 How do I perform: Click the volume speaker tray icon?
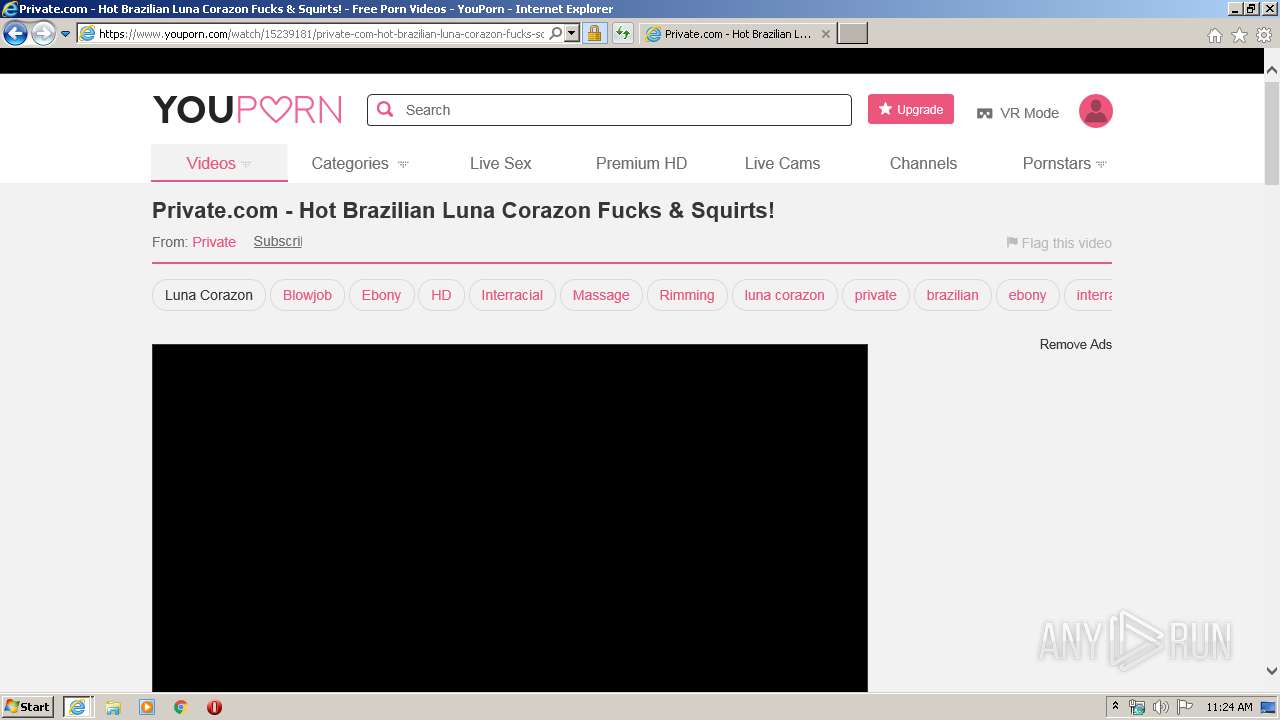[1161, 707]
